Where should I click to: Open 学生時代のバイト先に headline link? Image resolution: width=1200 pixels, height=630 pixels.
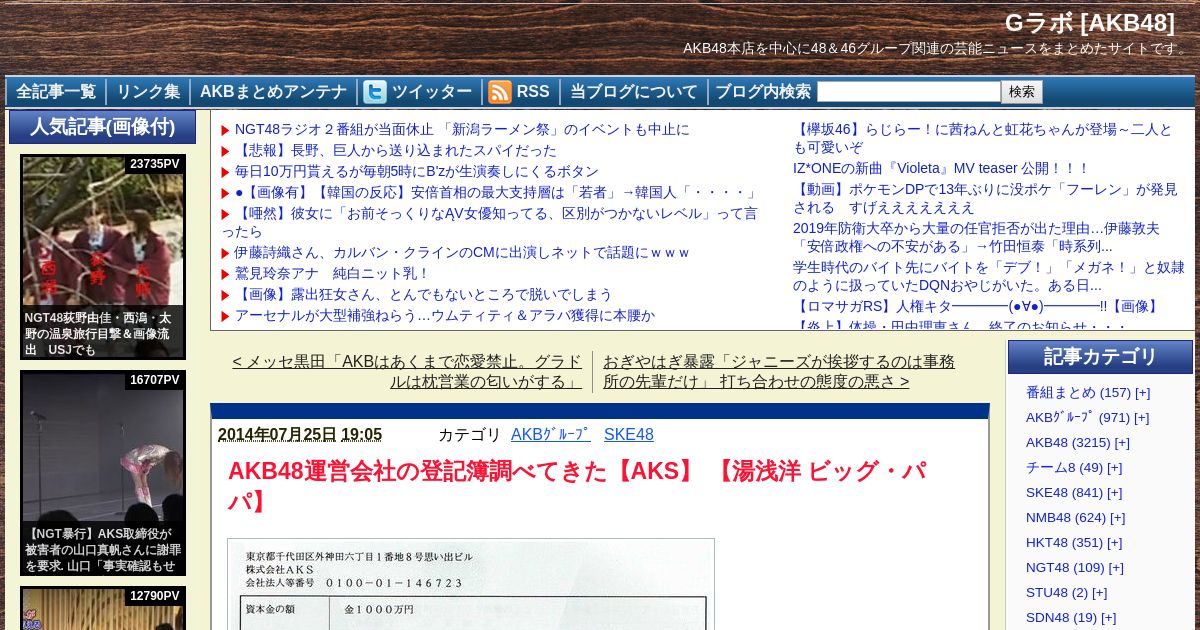tap(989, 276)
